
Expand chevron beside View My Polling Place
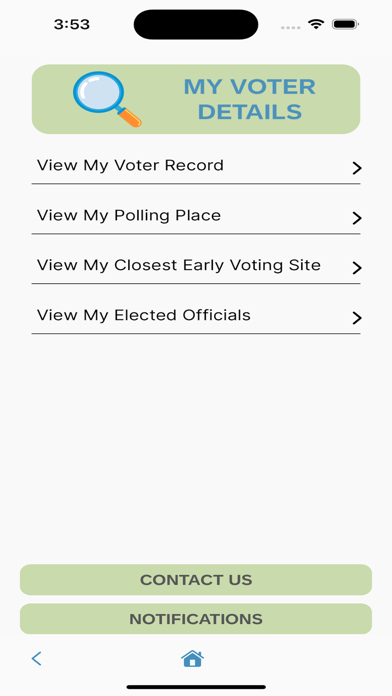(356, 218)
